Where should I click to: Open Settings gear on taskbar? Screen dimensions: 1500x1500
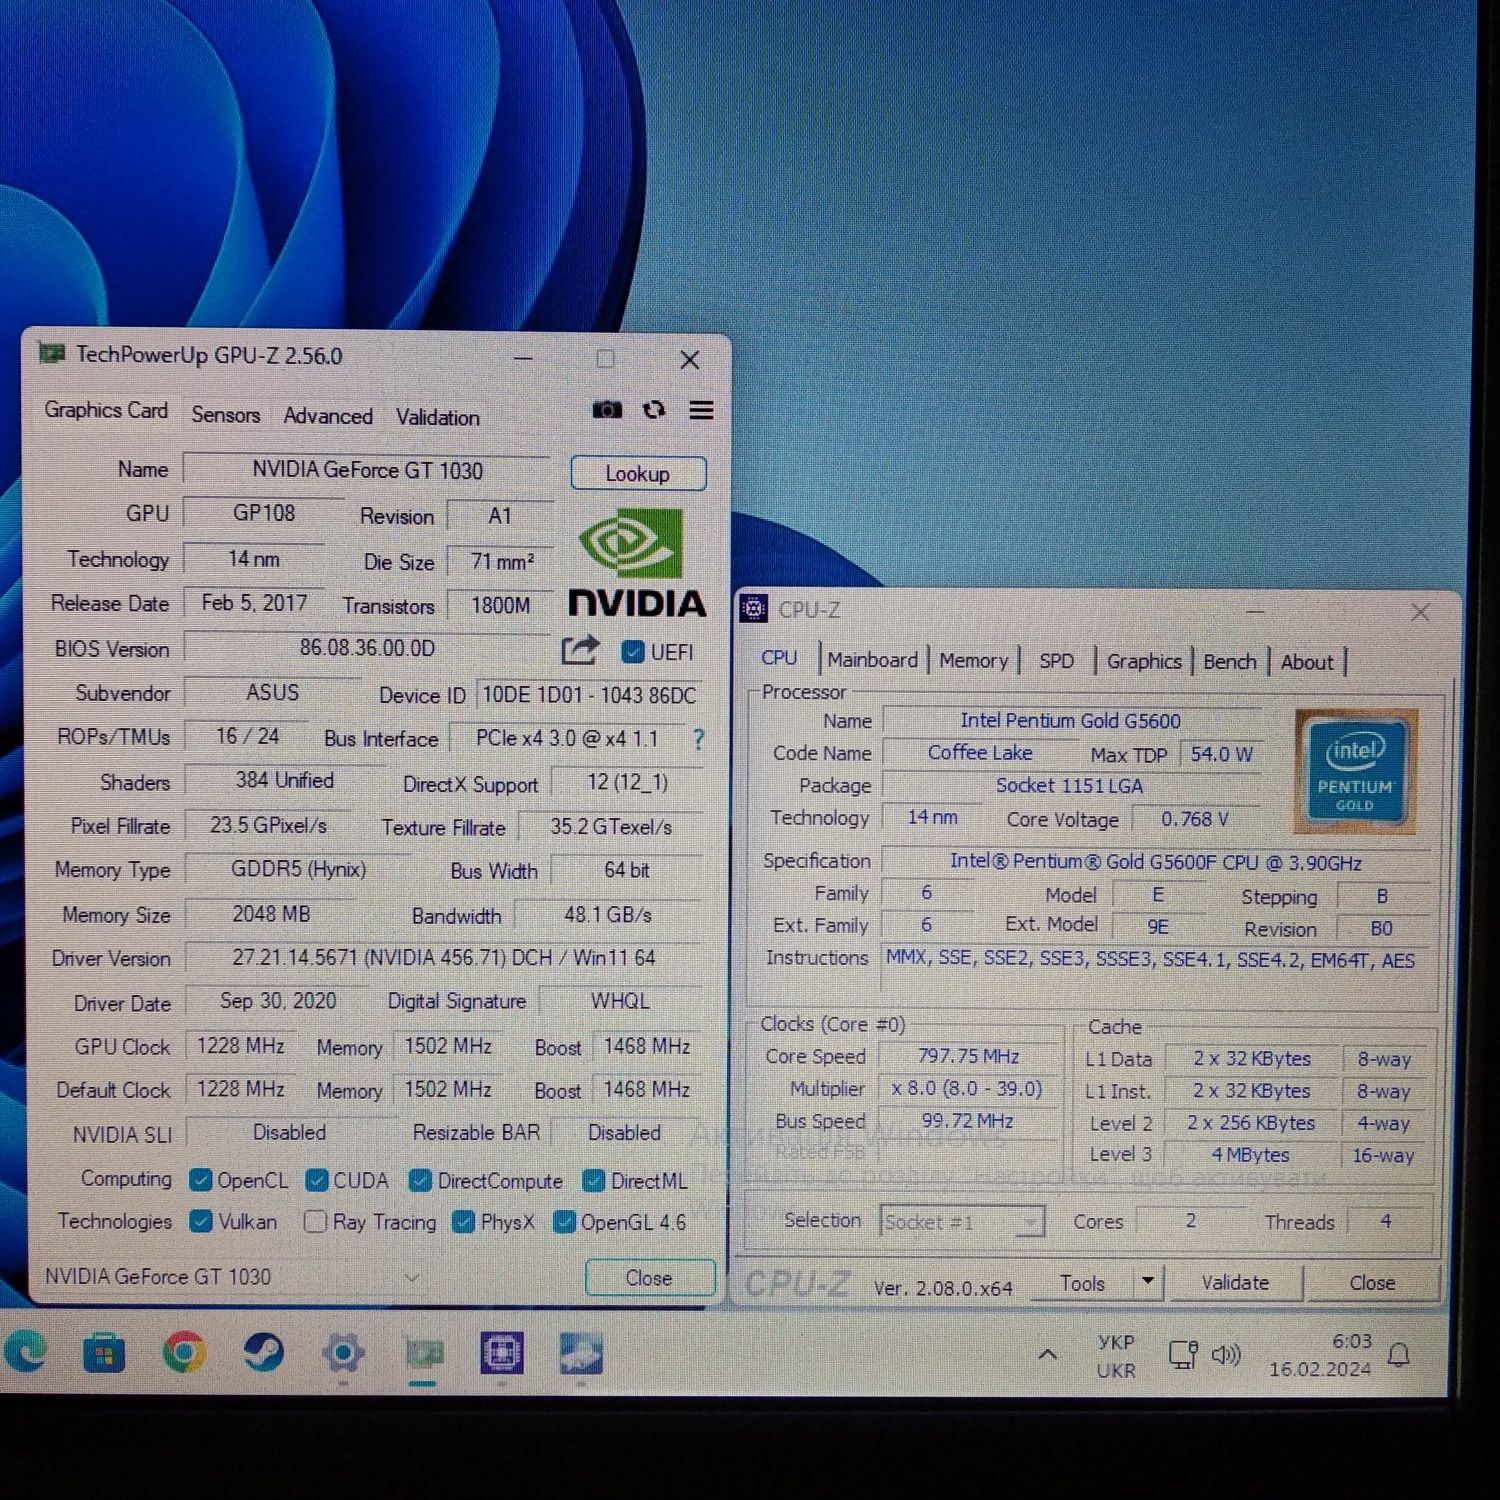coord(343,1354)
